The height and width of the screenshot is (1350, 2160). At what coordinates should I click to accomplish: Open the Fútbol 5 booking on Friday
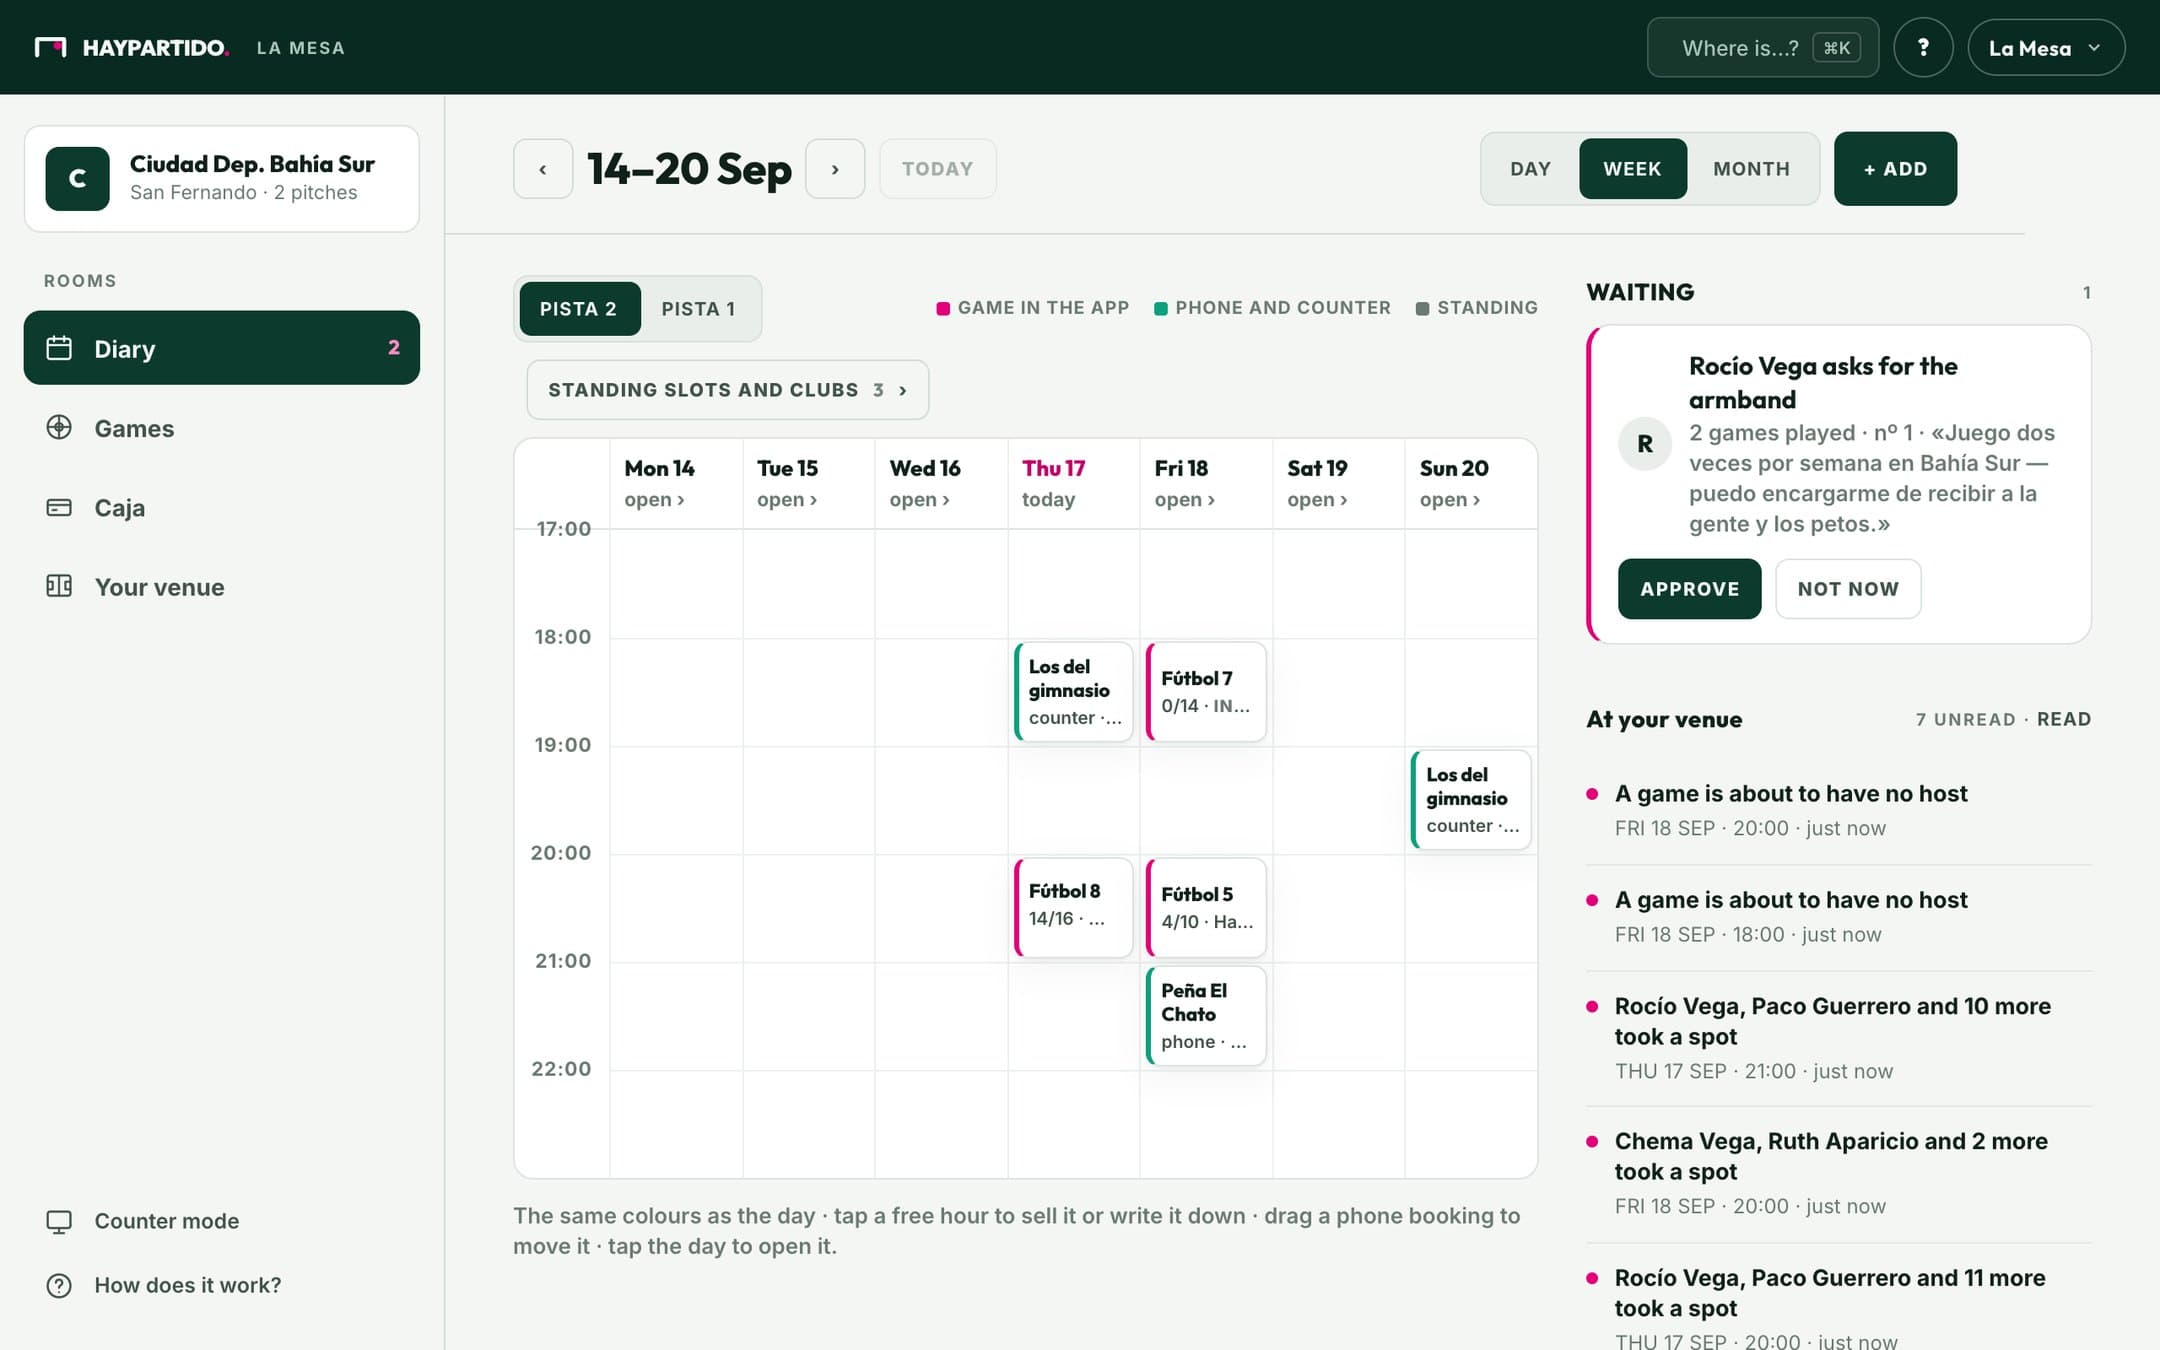pos(1205,908)
